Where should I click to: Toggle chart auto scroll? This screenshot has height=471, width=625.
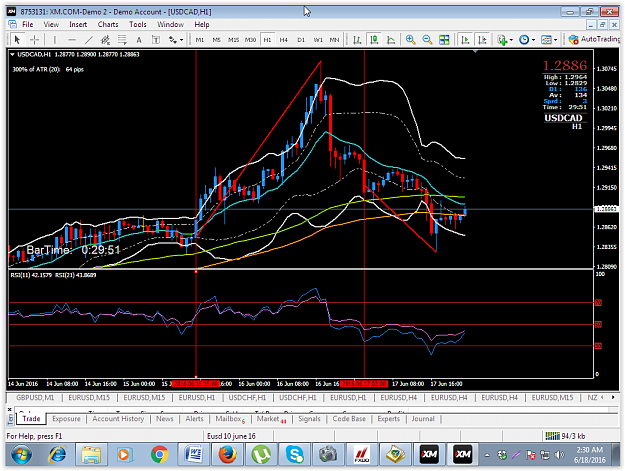point(465,39)
